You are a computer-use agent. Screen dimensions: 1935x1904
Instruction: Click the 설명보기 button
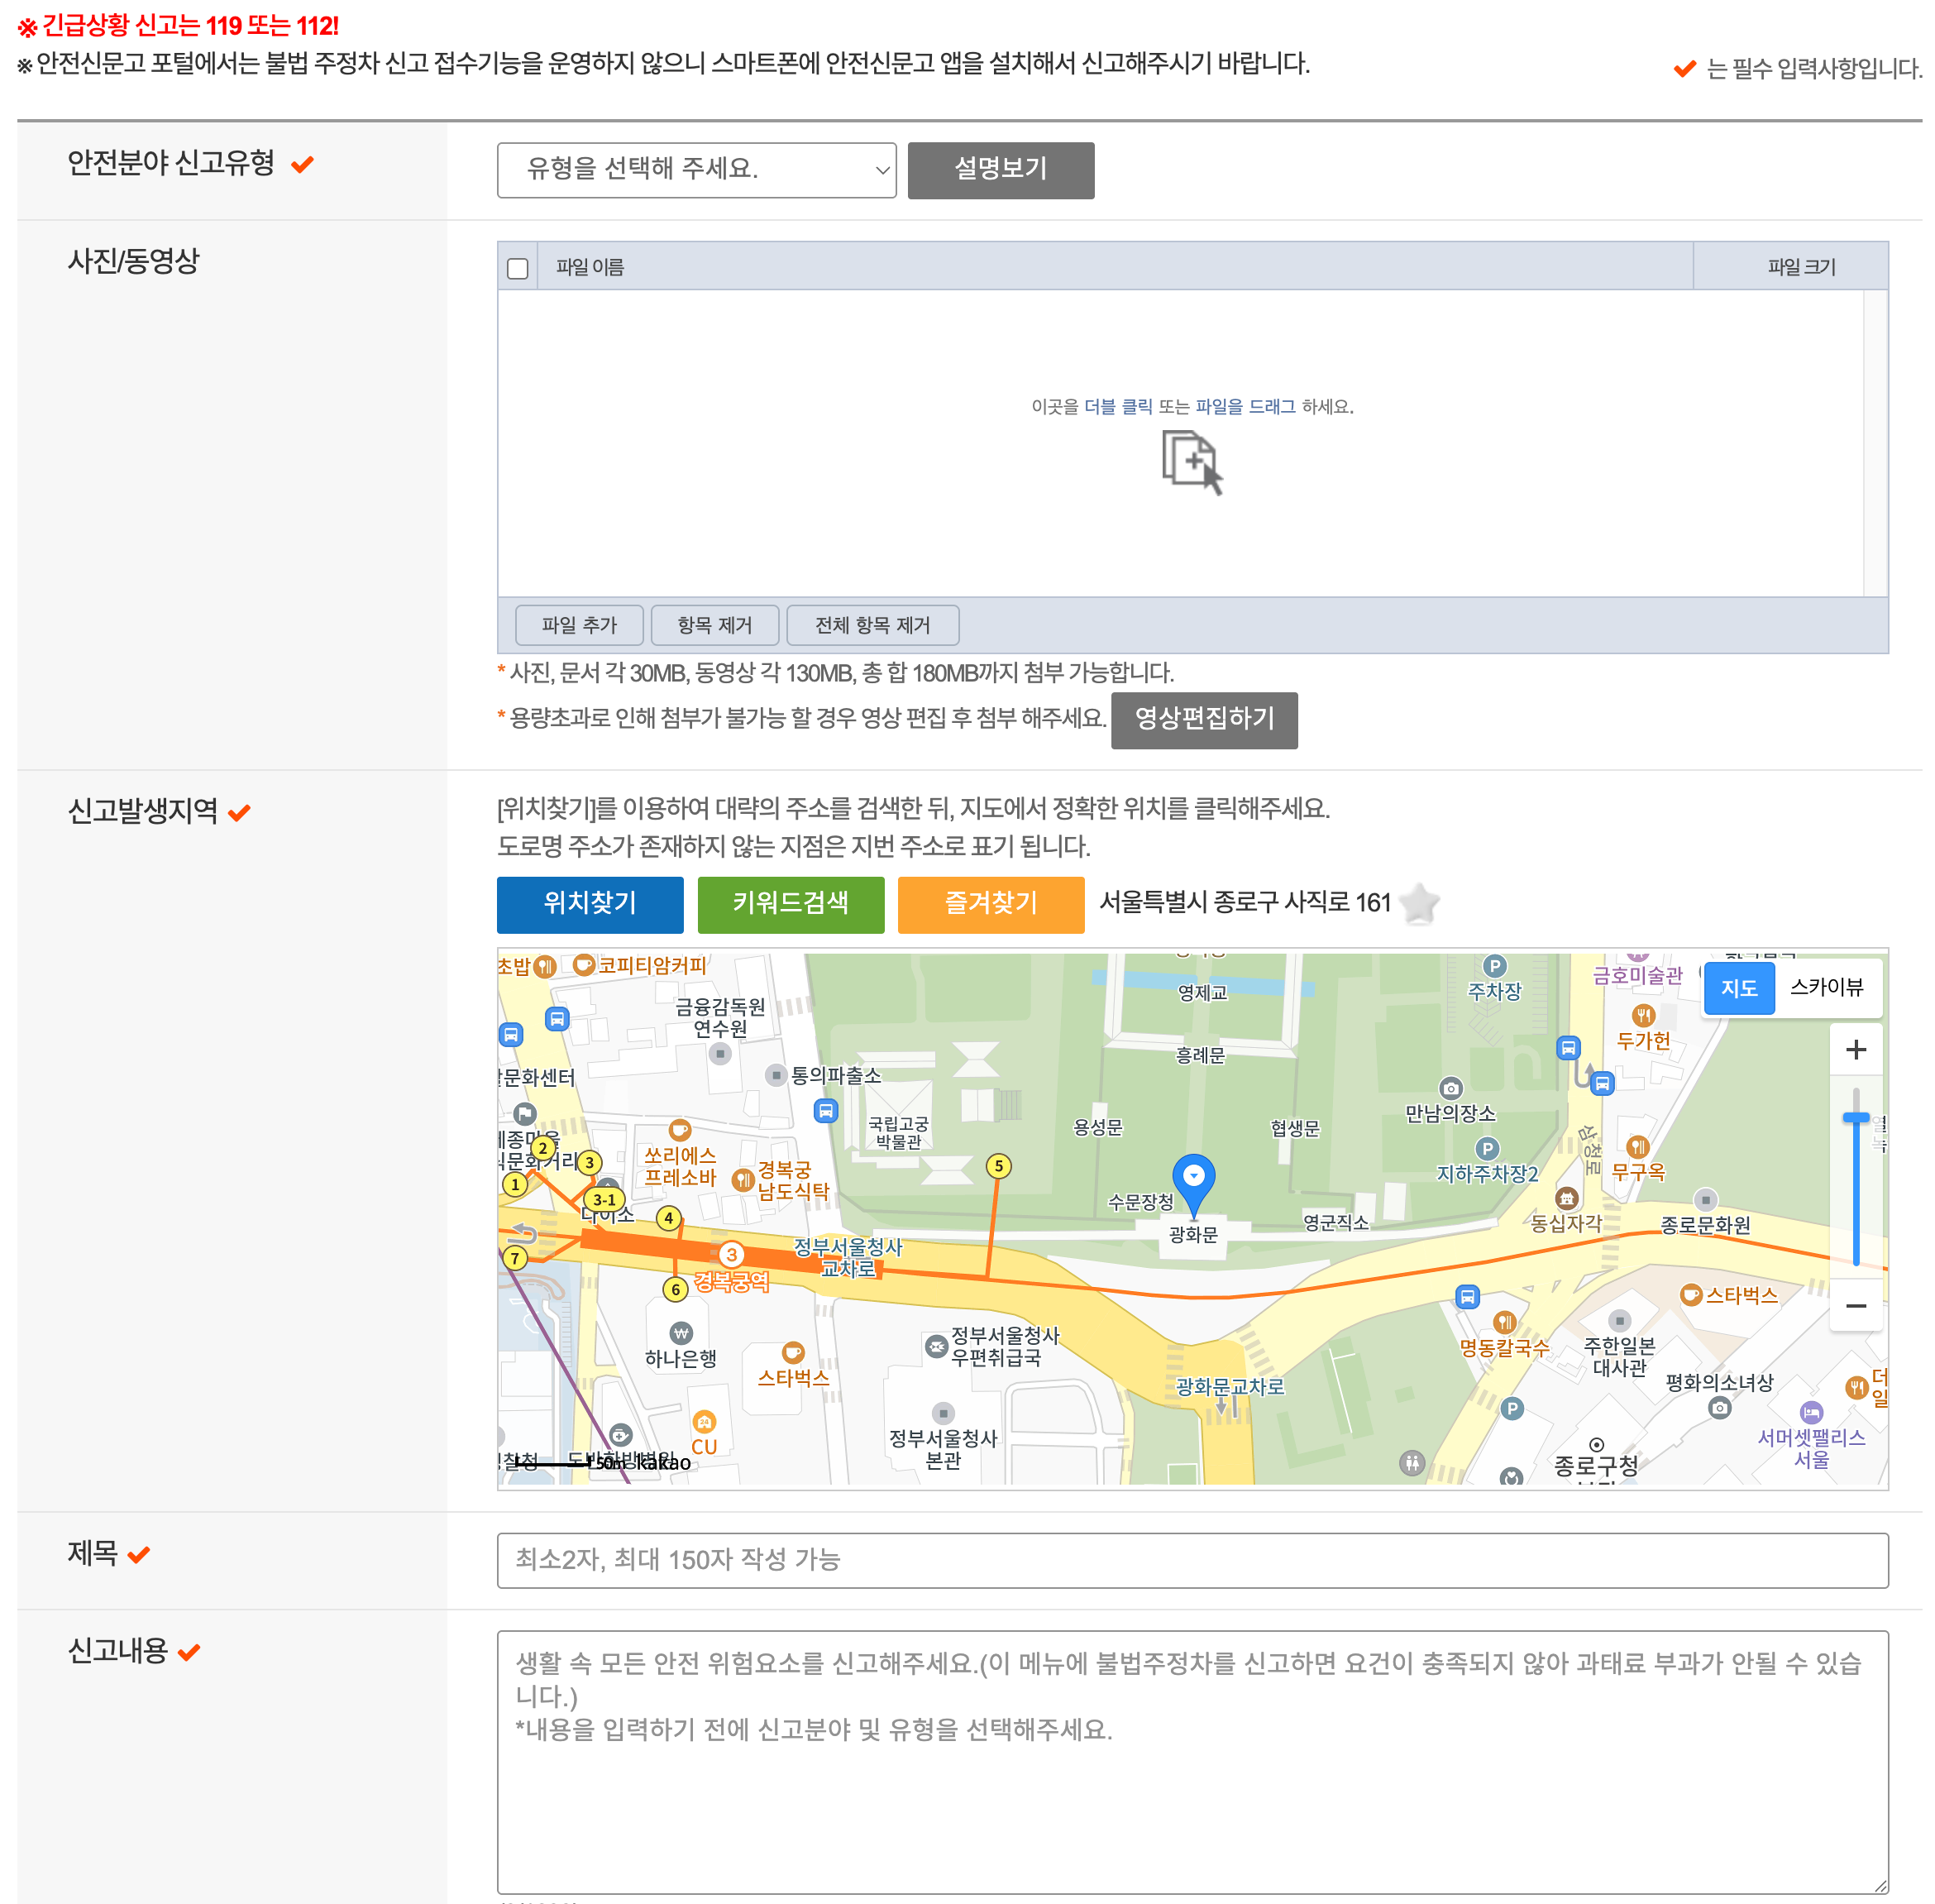click(x=1000, y=170)
